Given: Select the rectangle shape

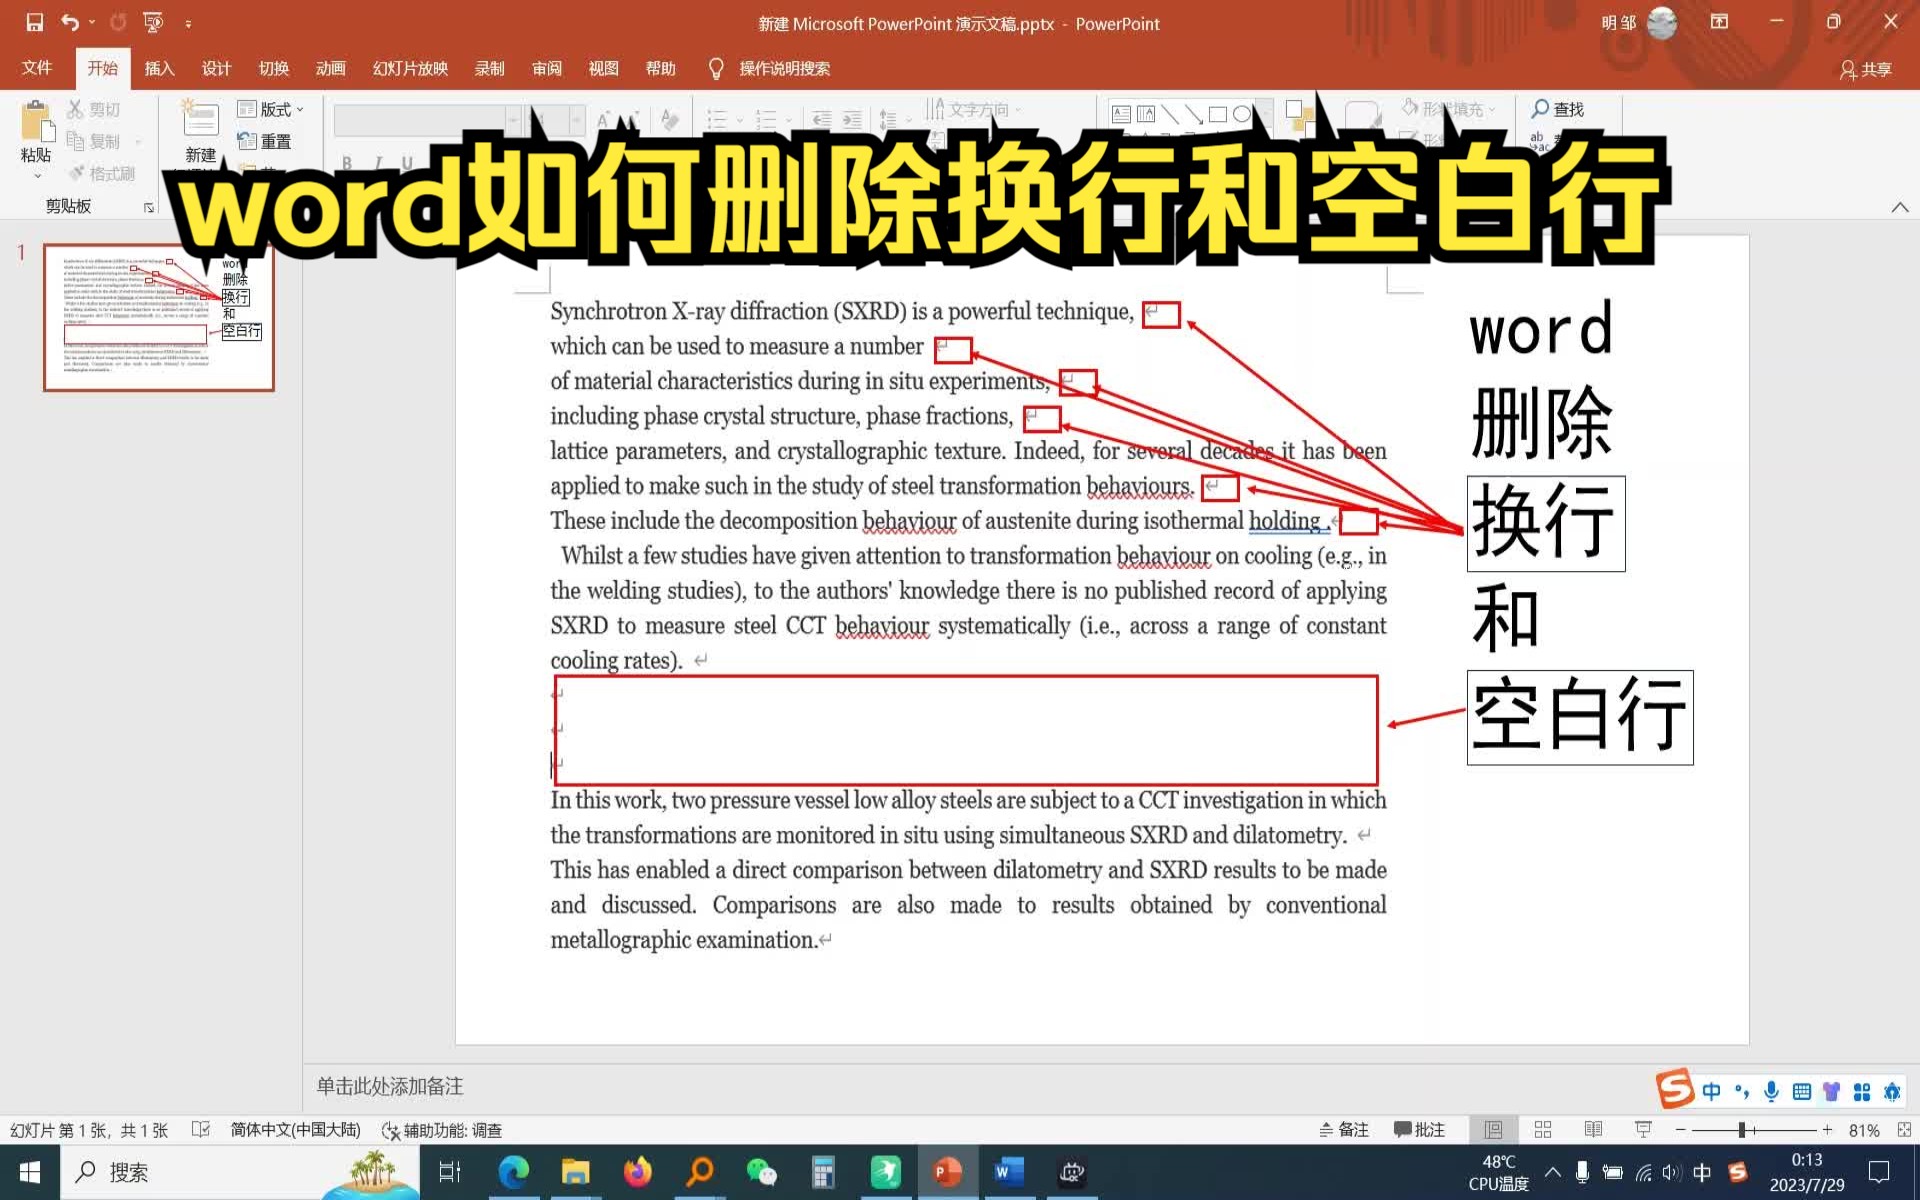Looking at the screenshot, I should coord(1218,114).
